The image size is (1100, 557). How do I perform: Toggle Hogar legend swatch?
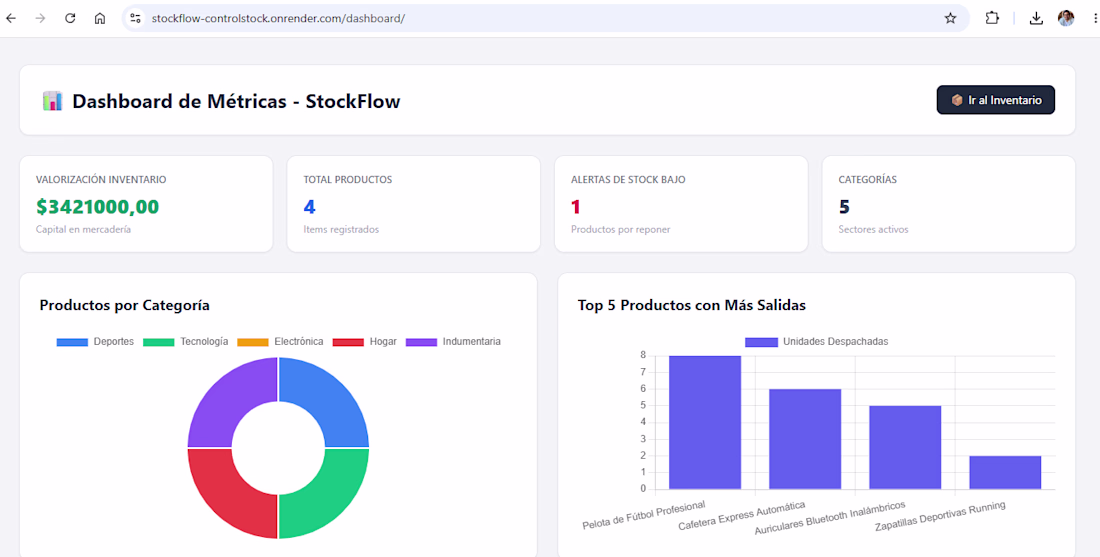point(348,342)
